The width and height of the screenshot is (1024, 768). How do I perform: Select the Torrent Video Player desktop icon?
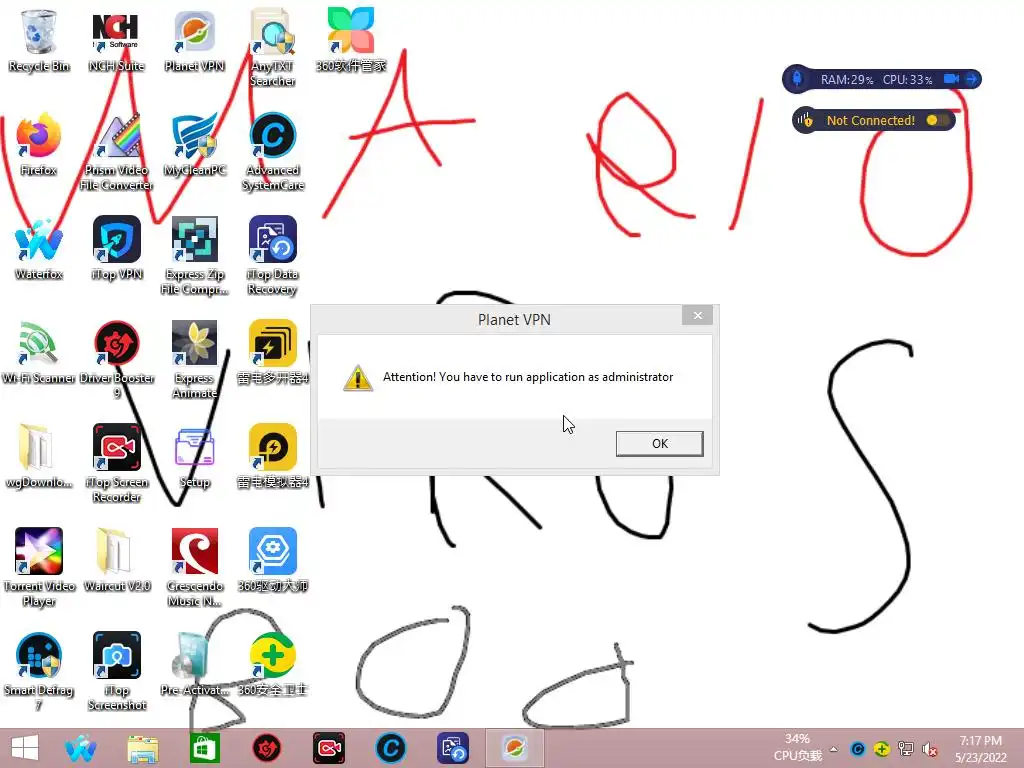point(39,568)
